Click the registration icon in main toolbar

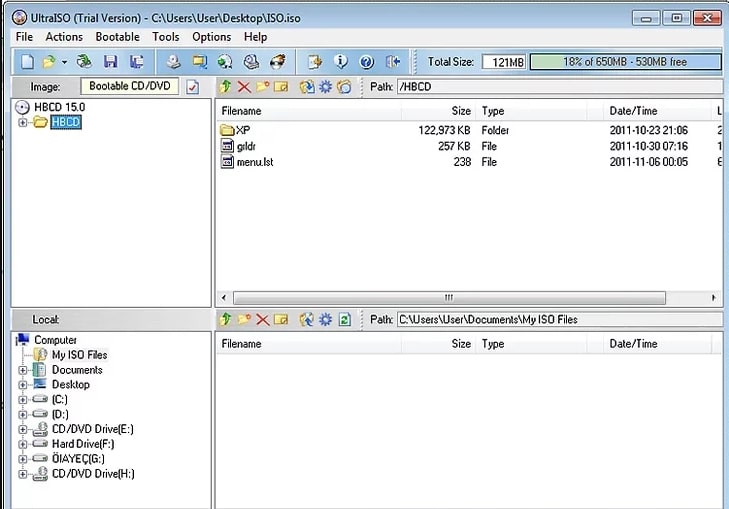[315, 62]
